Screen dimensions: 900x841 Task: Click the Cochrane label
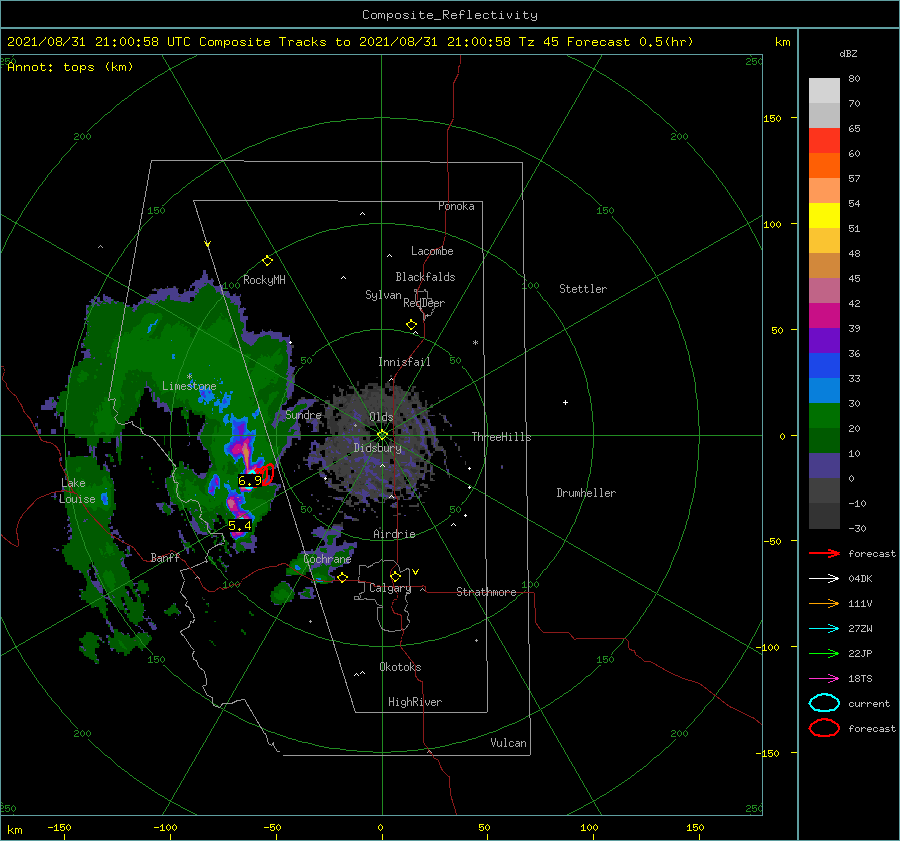327,559
